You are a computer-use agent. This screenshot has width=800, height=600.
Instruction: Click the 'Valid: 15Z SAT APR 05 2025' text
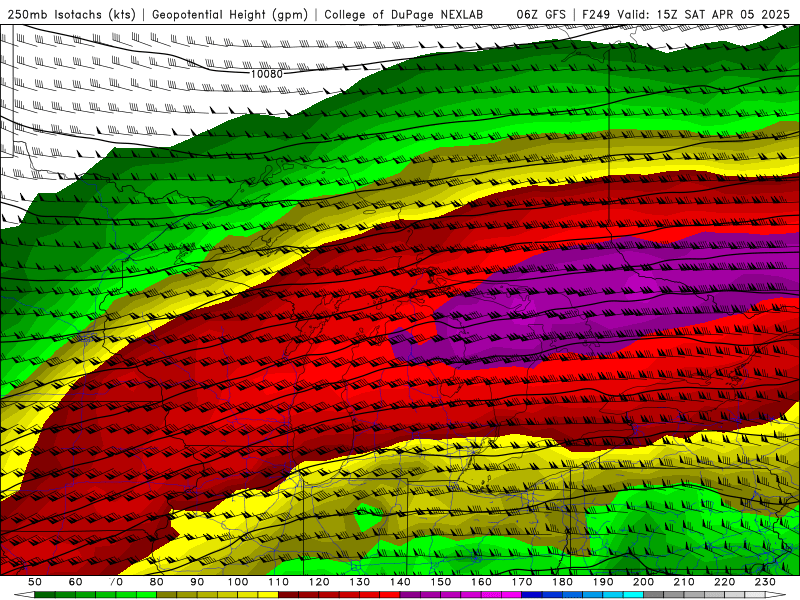(x=704, y=15)
